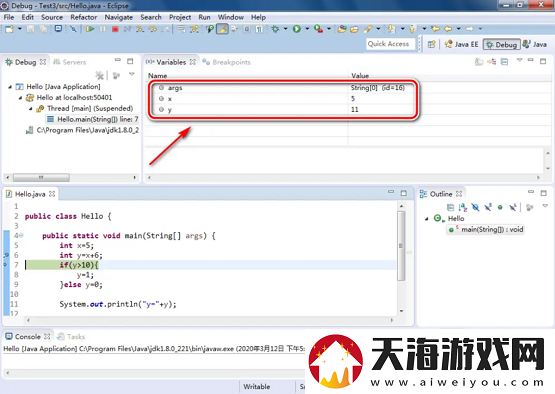Select the Debug perspective button
This screenshot has width=555, height=394.
pos(502,44)
